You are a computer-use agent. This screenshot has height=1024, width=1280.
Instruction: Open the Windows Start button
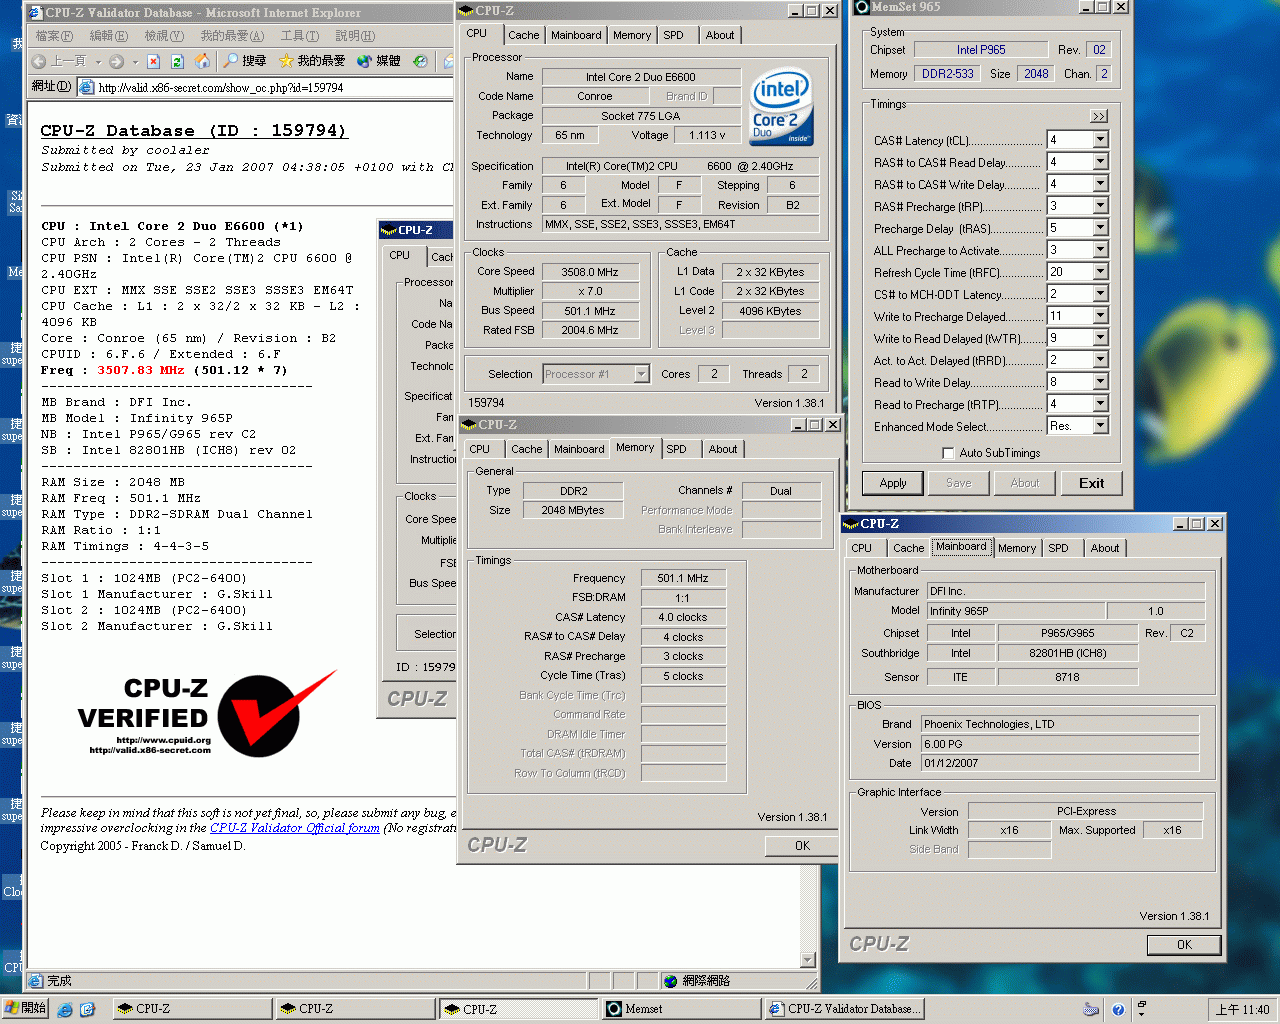pos(25,1008)
